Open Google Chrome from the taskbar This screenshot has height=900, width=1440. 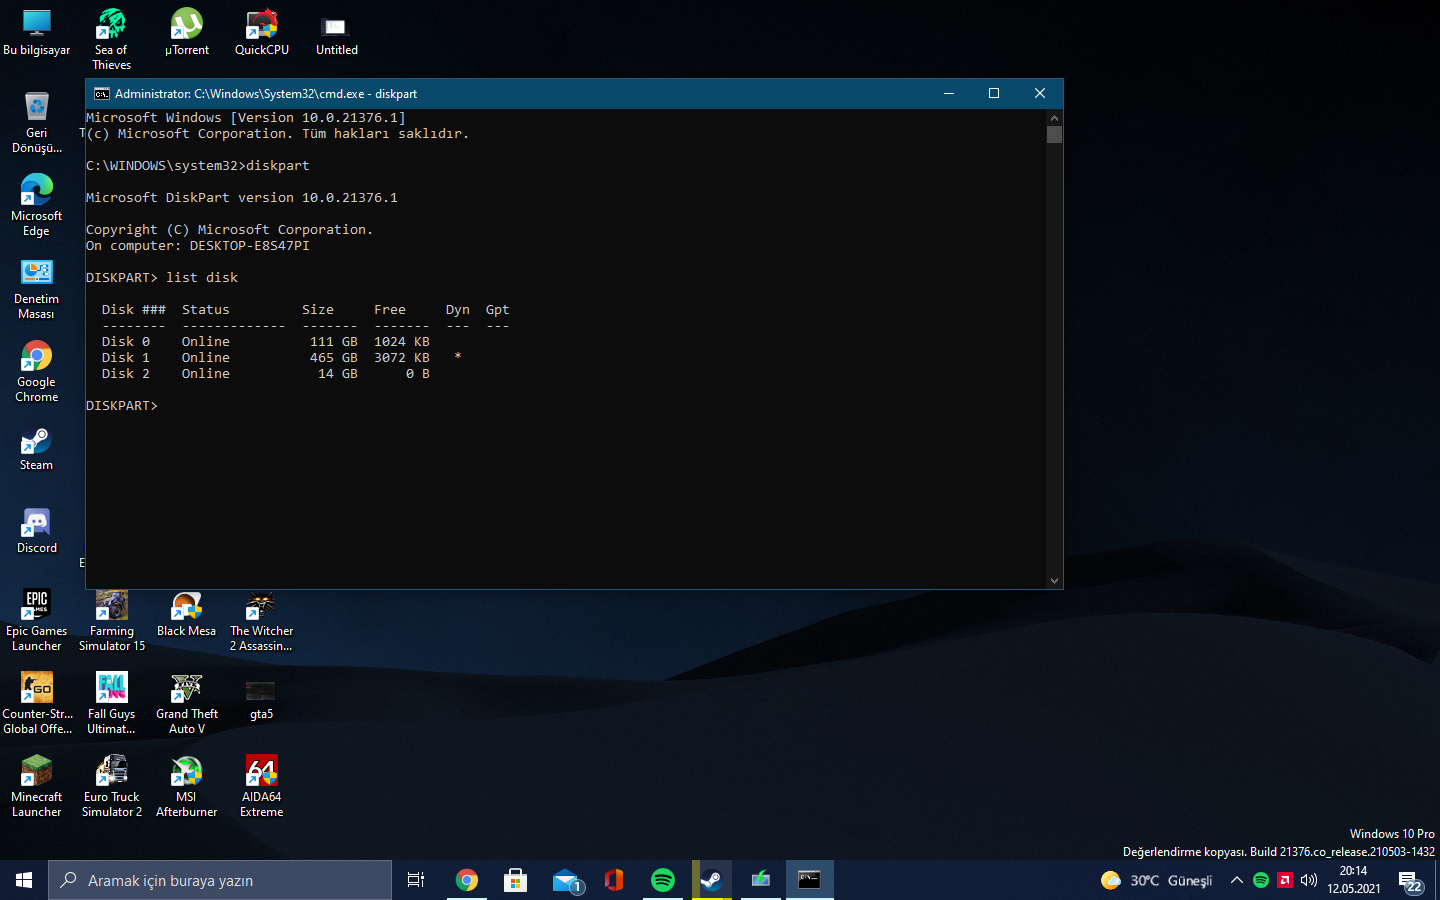466,880
